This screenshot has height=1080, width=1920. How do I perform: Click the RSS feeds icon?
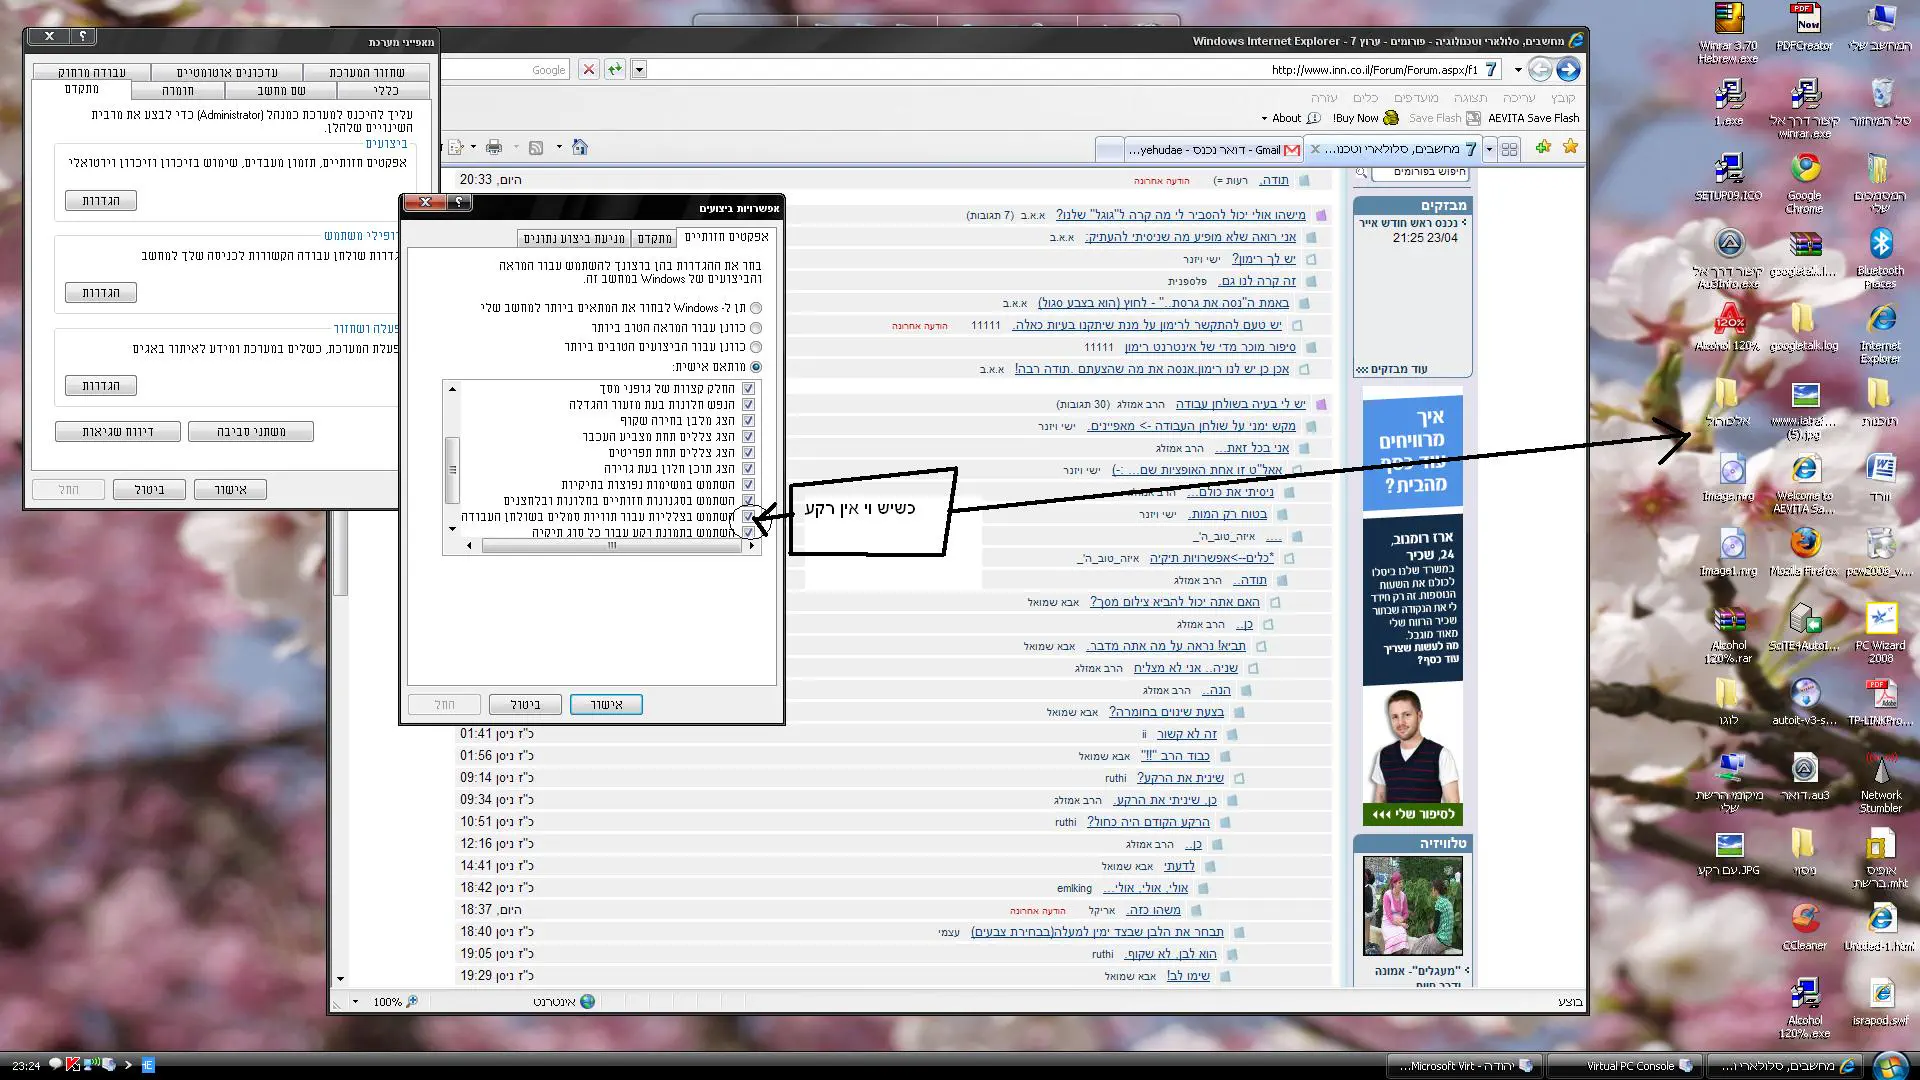[536, 148]
